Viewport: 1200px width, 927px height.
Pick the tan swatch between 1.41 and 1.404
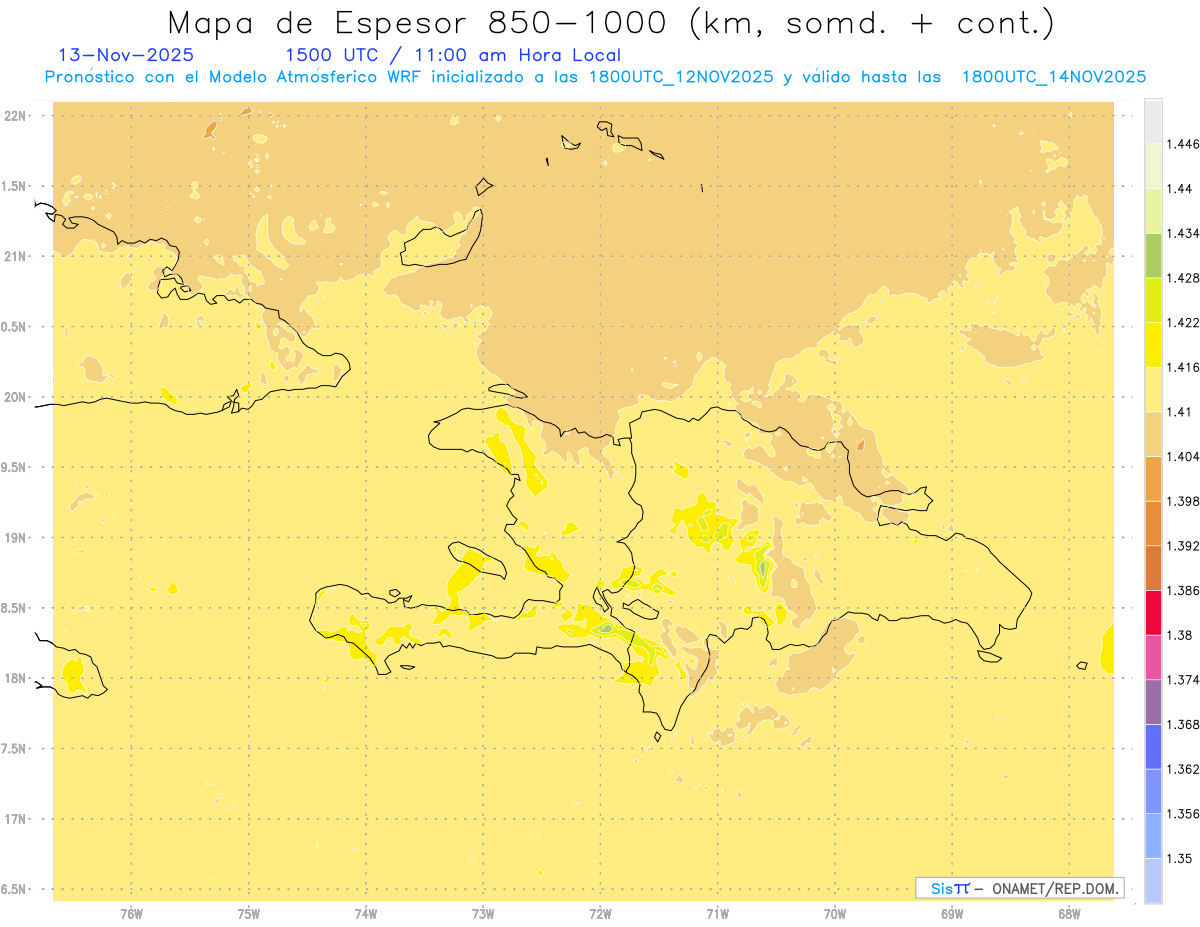pyautogui.click(x=1153, y=433)
